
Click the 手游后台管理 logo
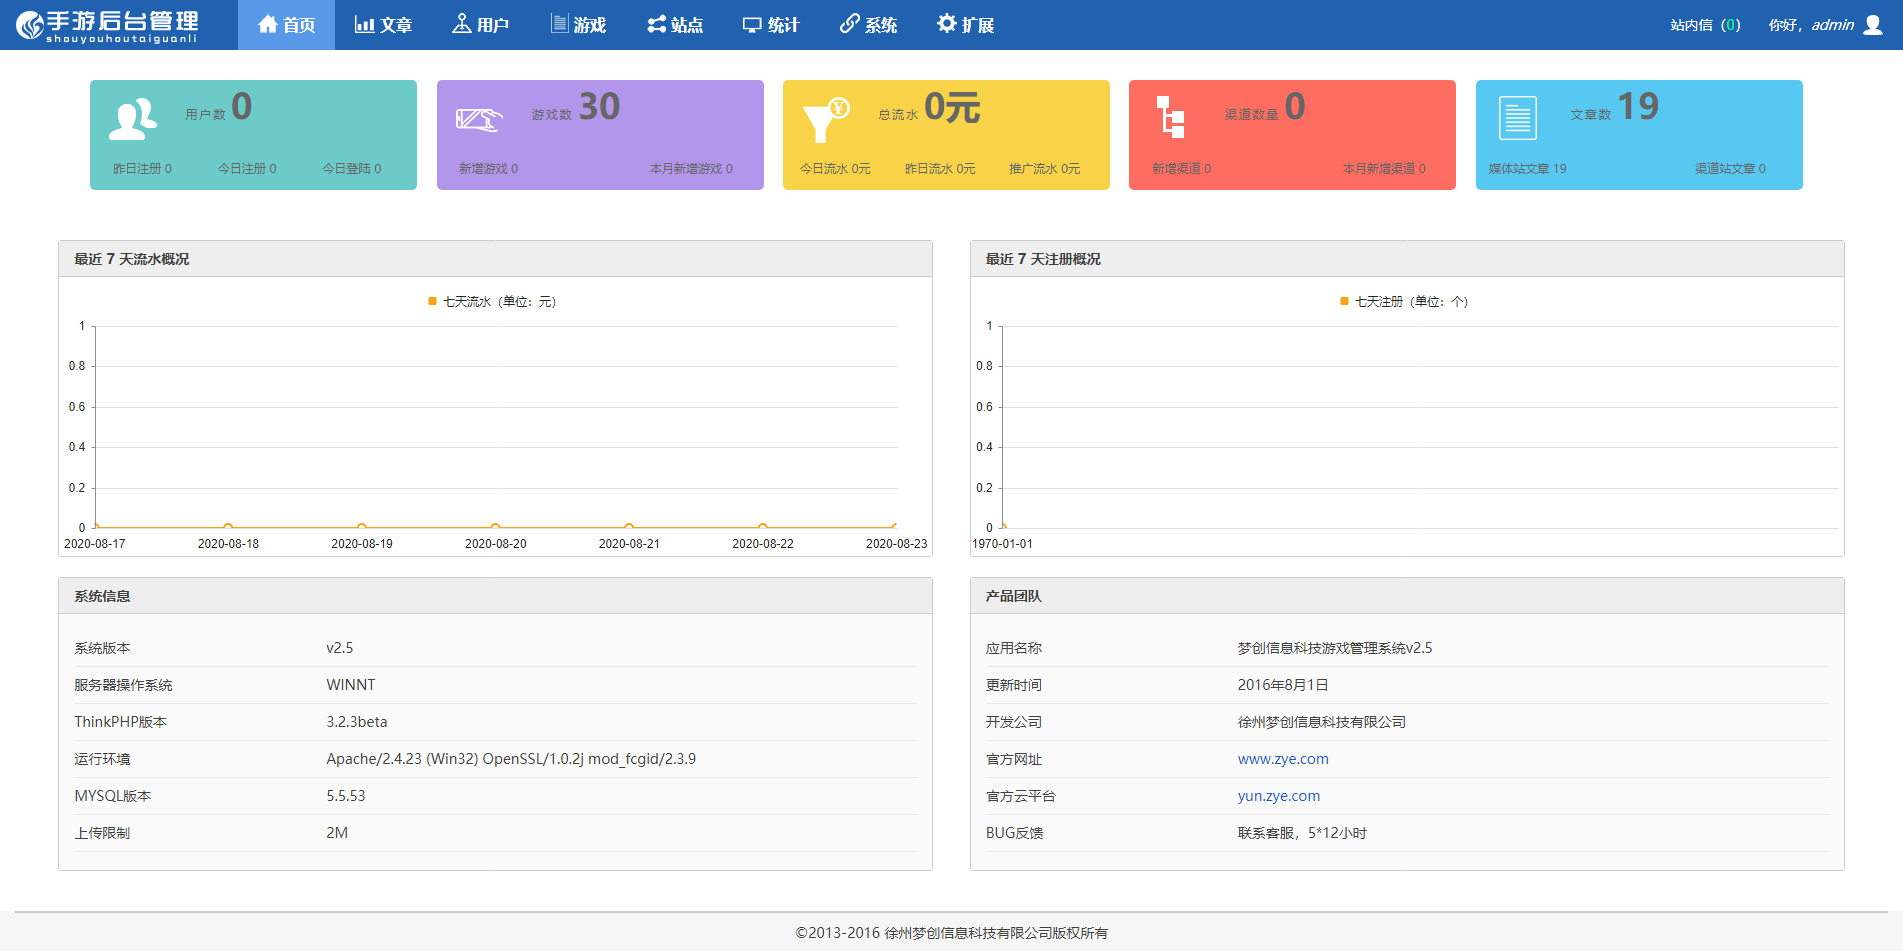[108, 25]
